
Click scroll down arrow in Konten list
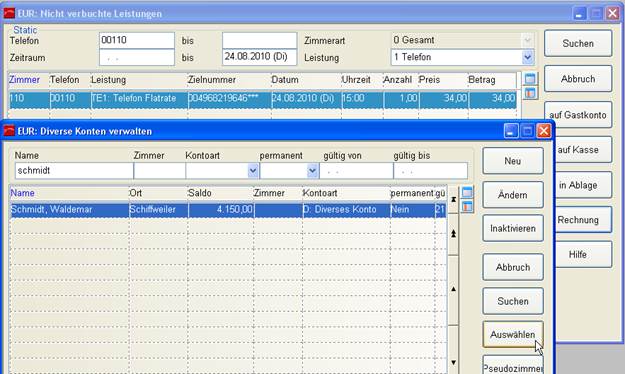pyautogui.click(x=453, y=362)
